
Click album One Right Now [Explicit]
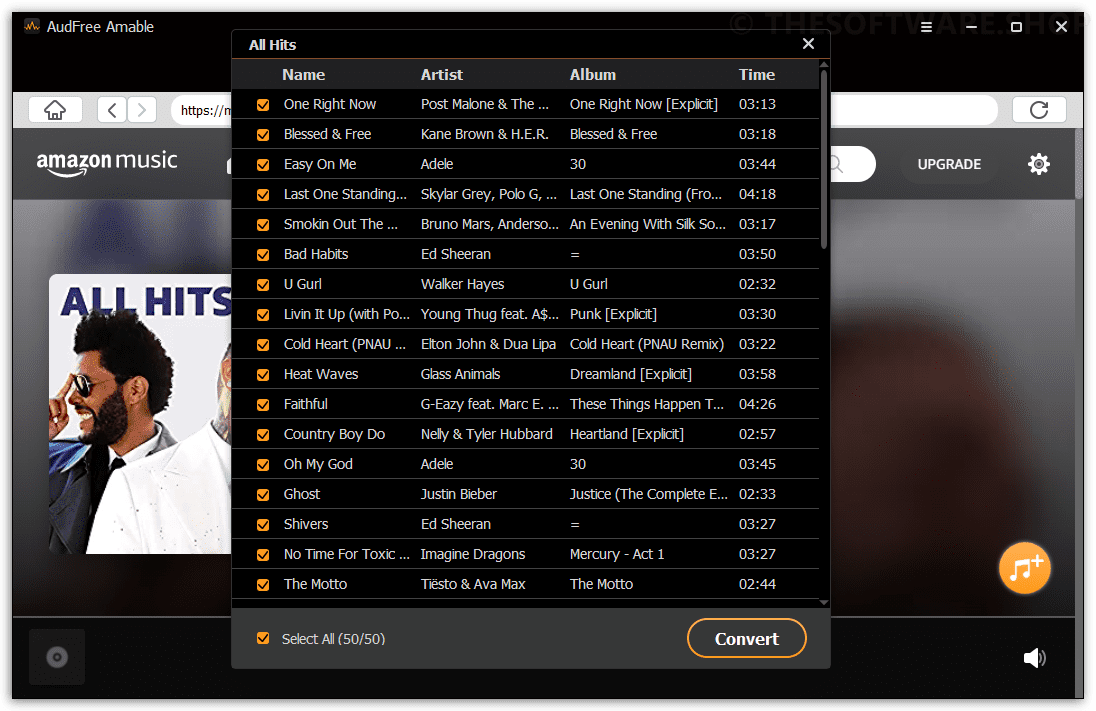(x=644, y=104)
